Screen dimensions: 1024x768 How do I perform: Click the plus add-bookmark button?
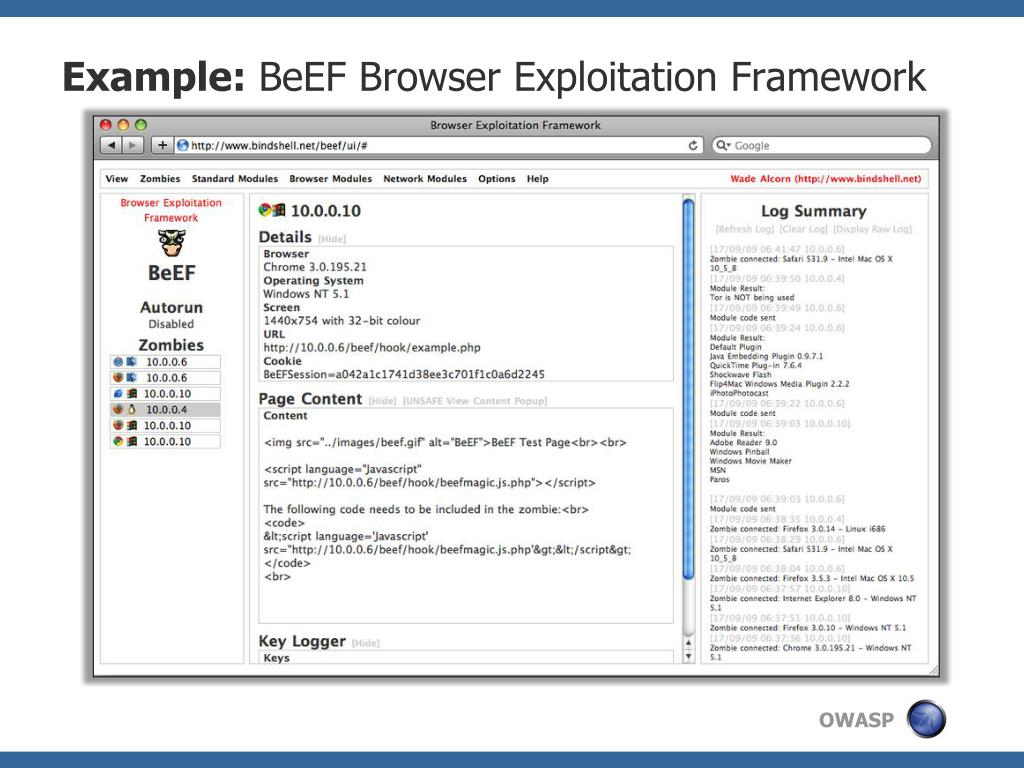[162, 145]
